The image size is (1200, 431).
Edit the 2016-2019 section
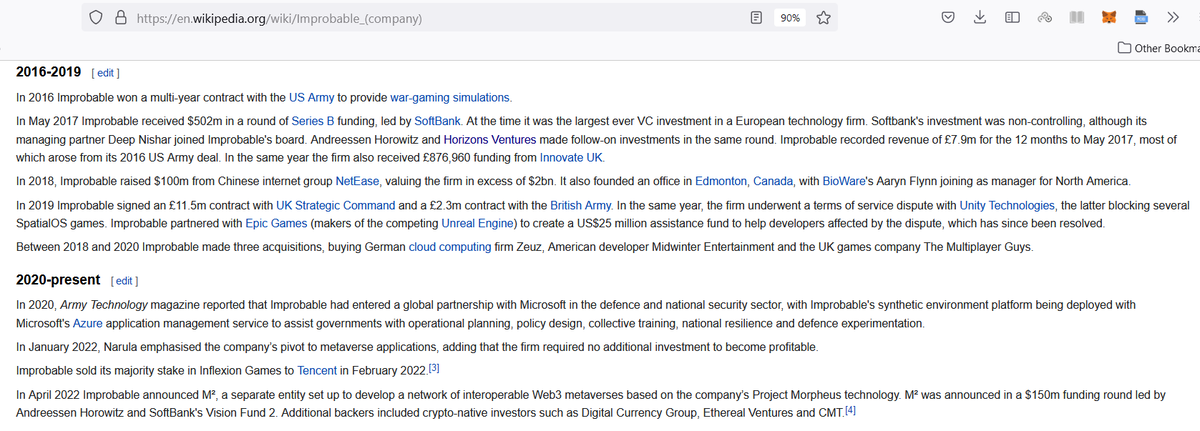pyautogui.click(x=105, y=73)
